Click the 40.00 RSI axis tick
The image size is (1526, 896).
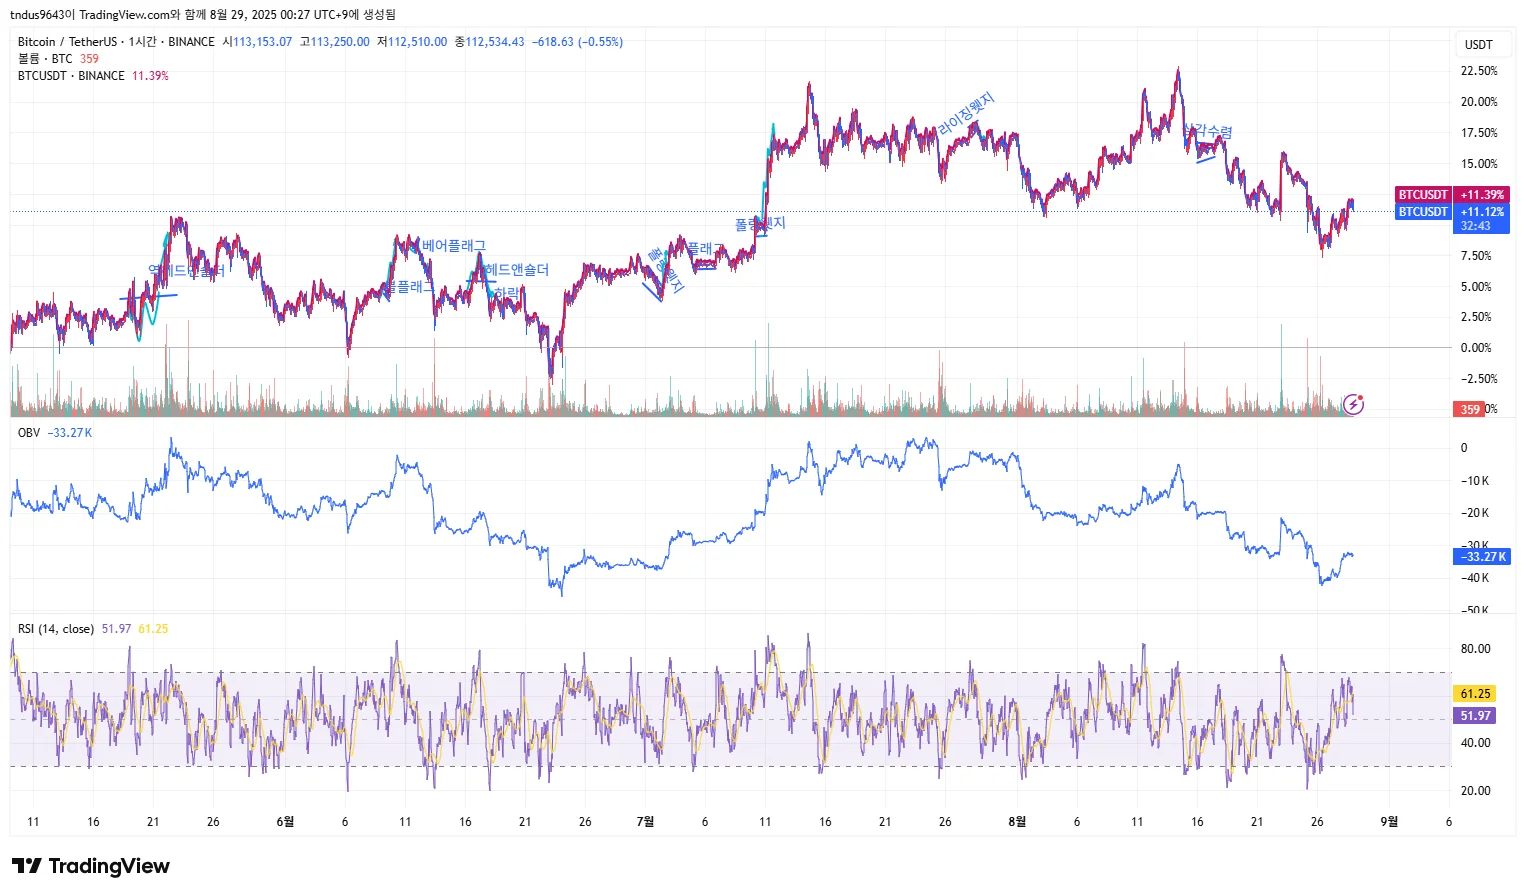[x=1475, y=743]
